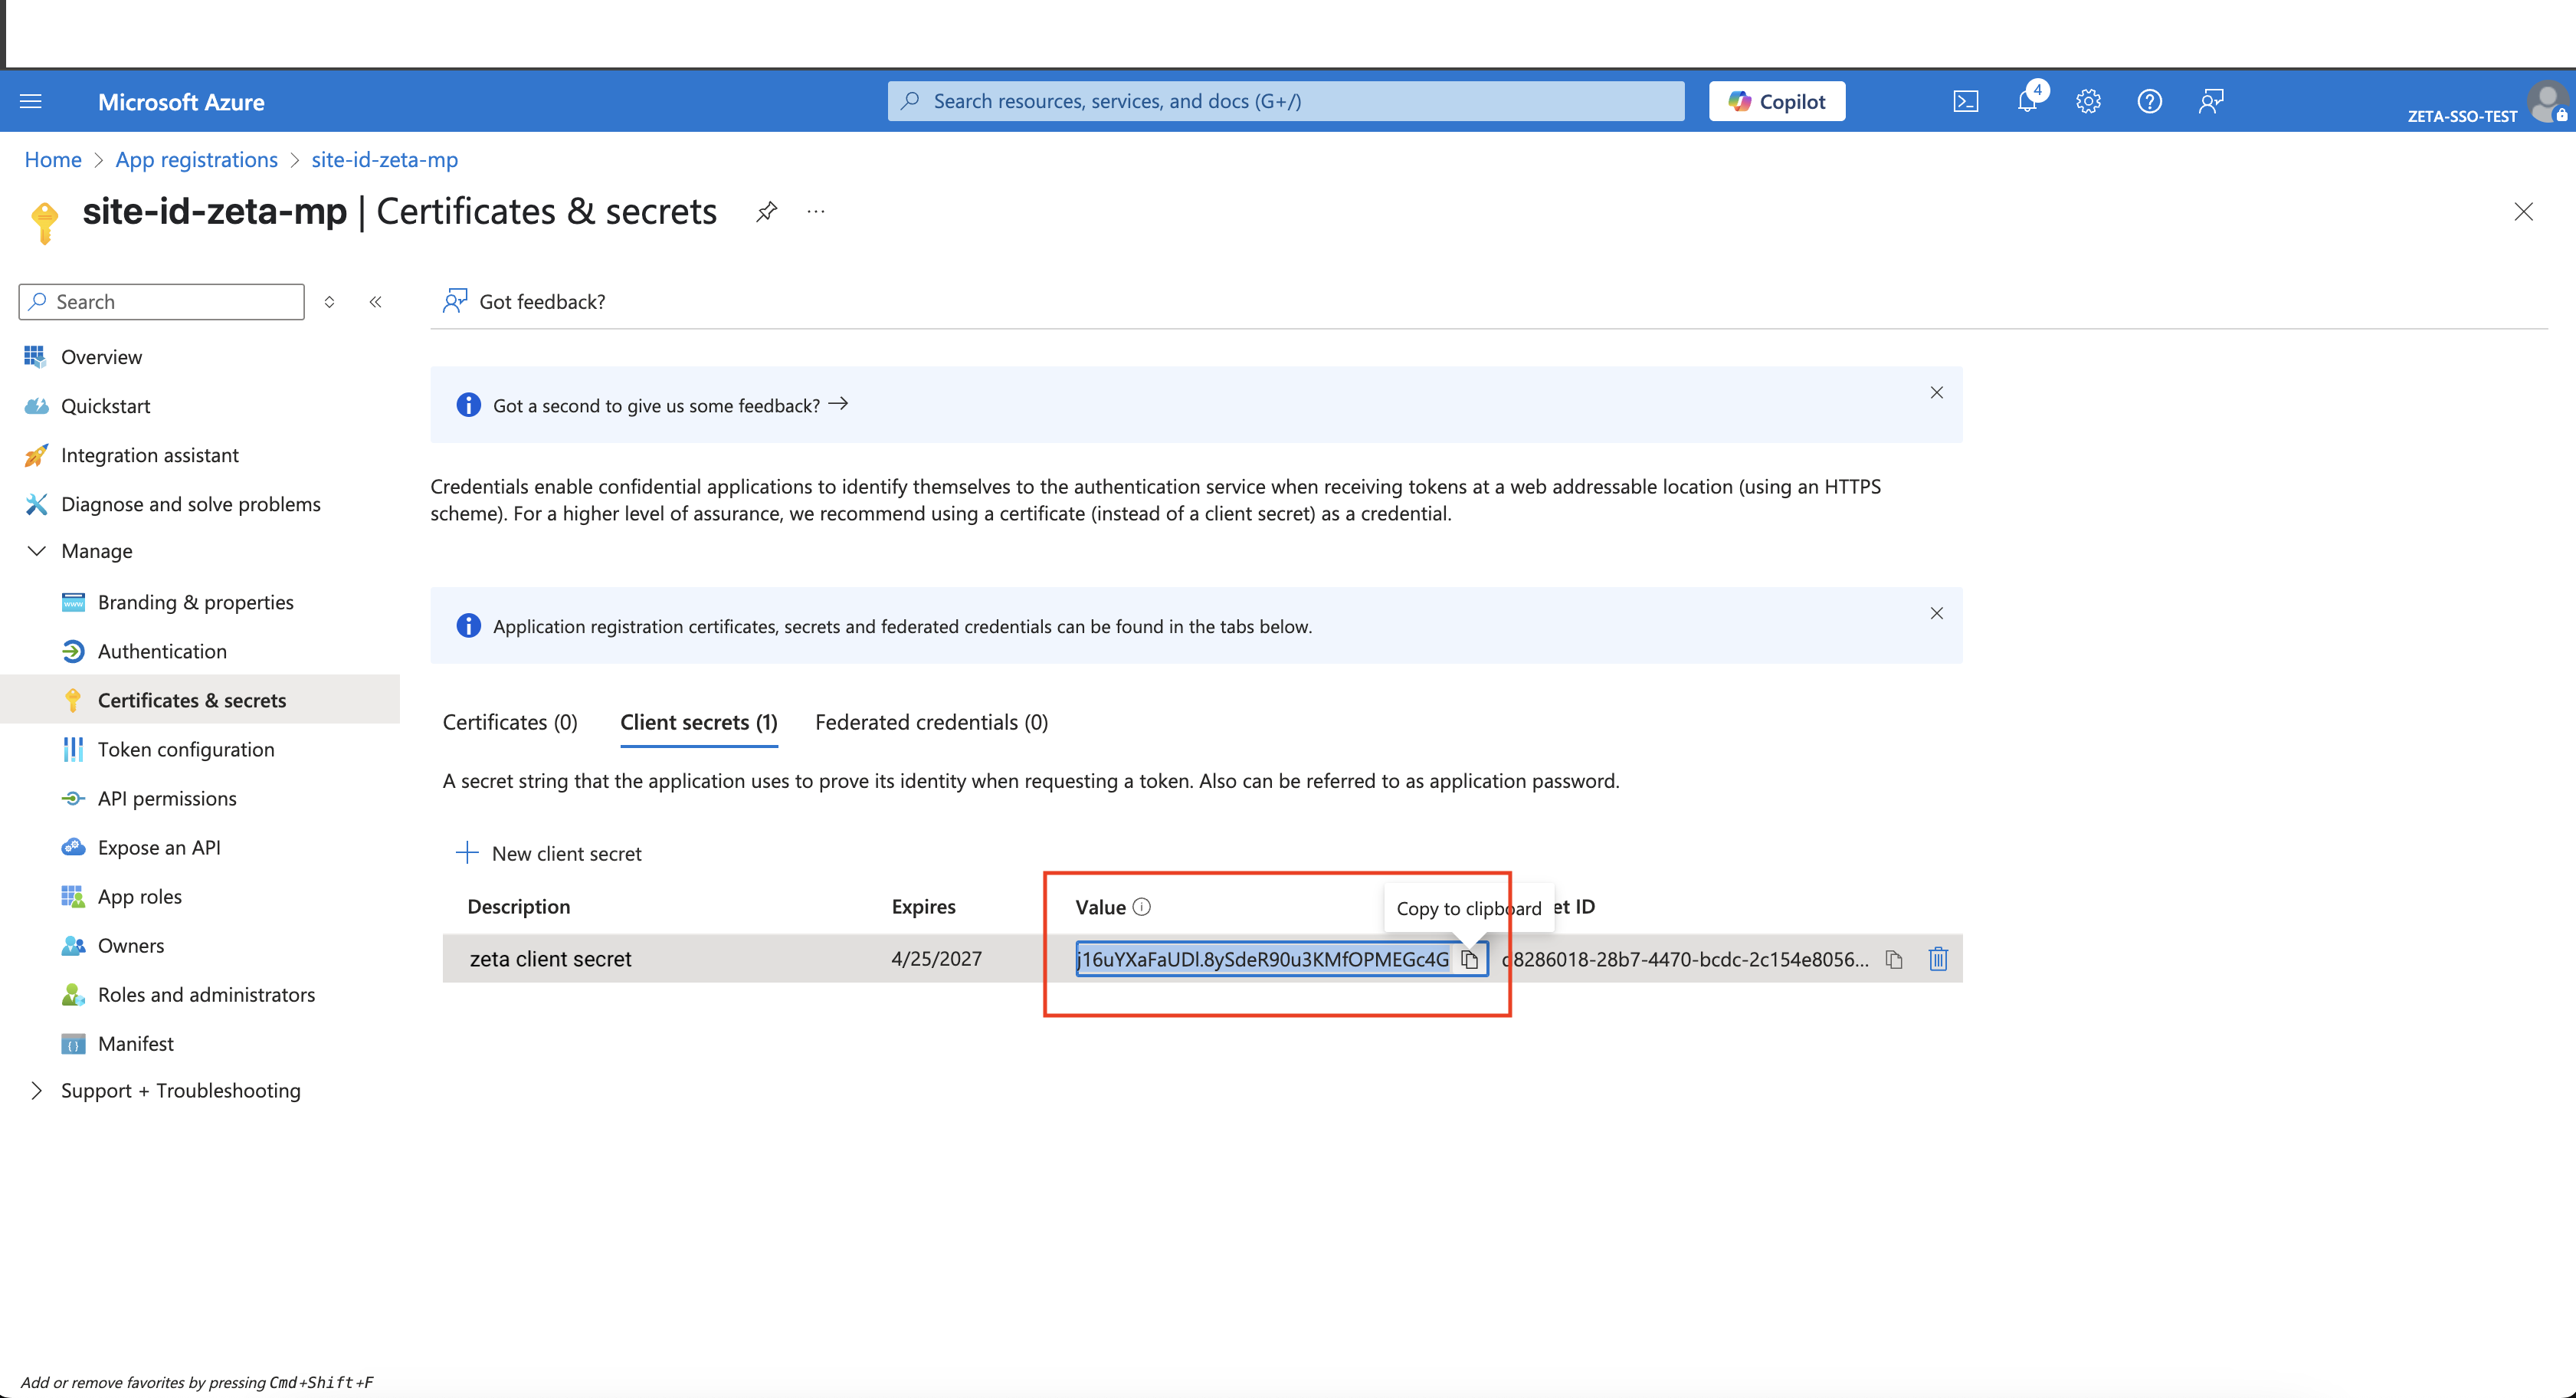Open the notifications bell
Image resolution: width=2576 pixels, height=1398 pixels.
2027,101
